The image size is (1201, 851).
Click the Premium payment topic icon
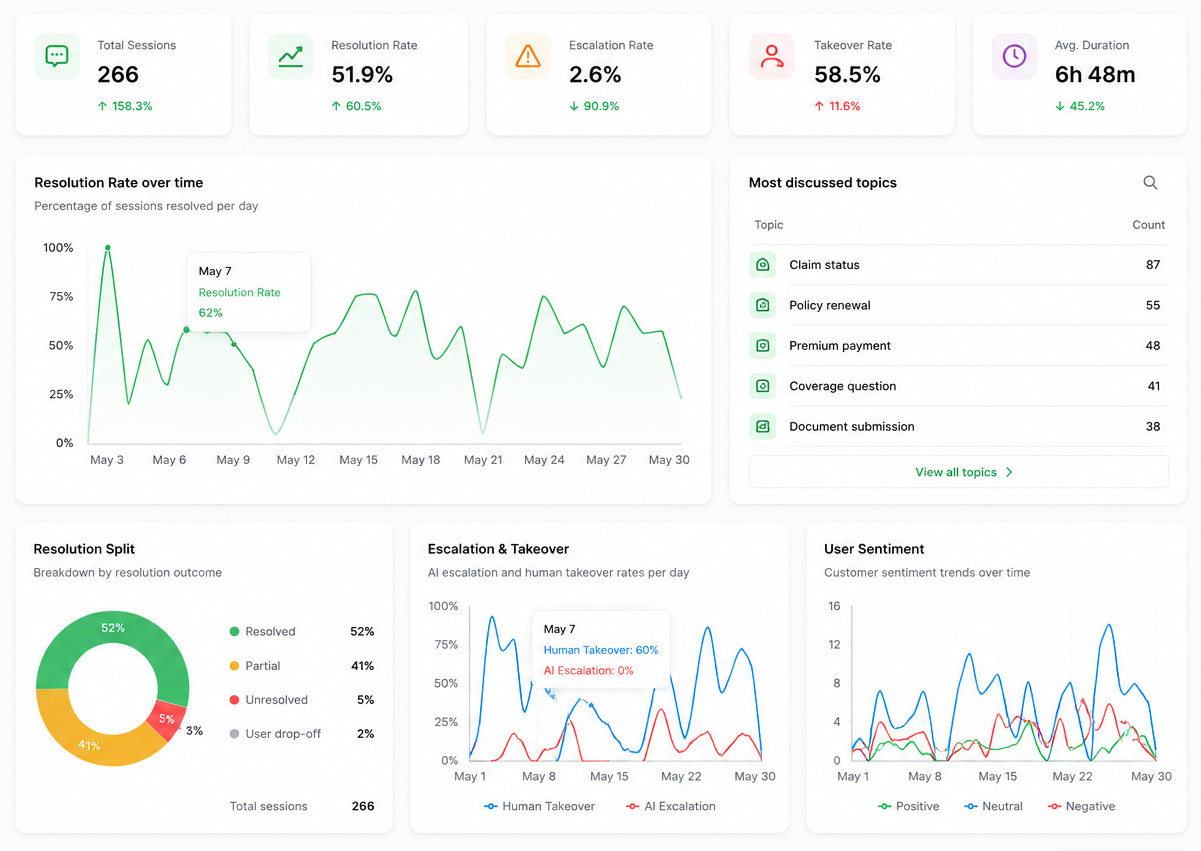point(763,345)
